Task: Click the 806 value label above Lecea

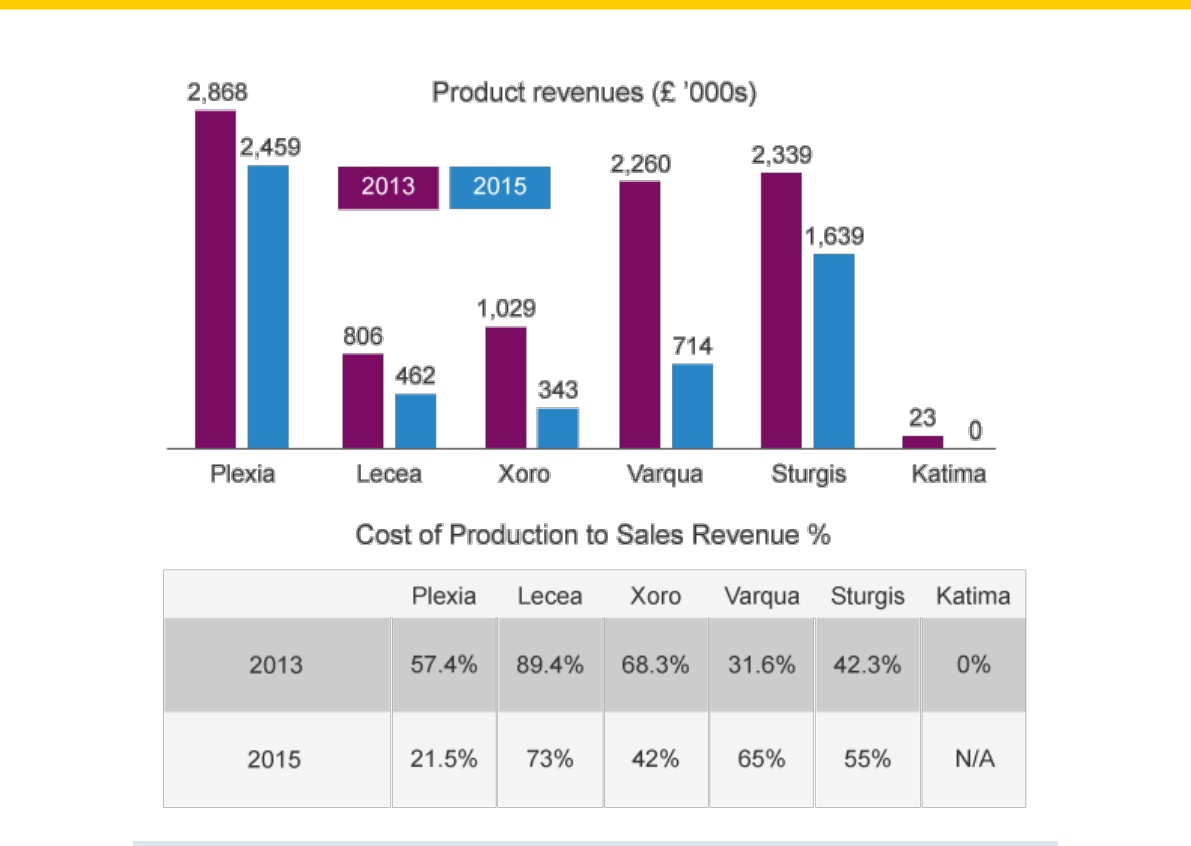Action: click(363, 336)
